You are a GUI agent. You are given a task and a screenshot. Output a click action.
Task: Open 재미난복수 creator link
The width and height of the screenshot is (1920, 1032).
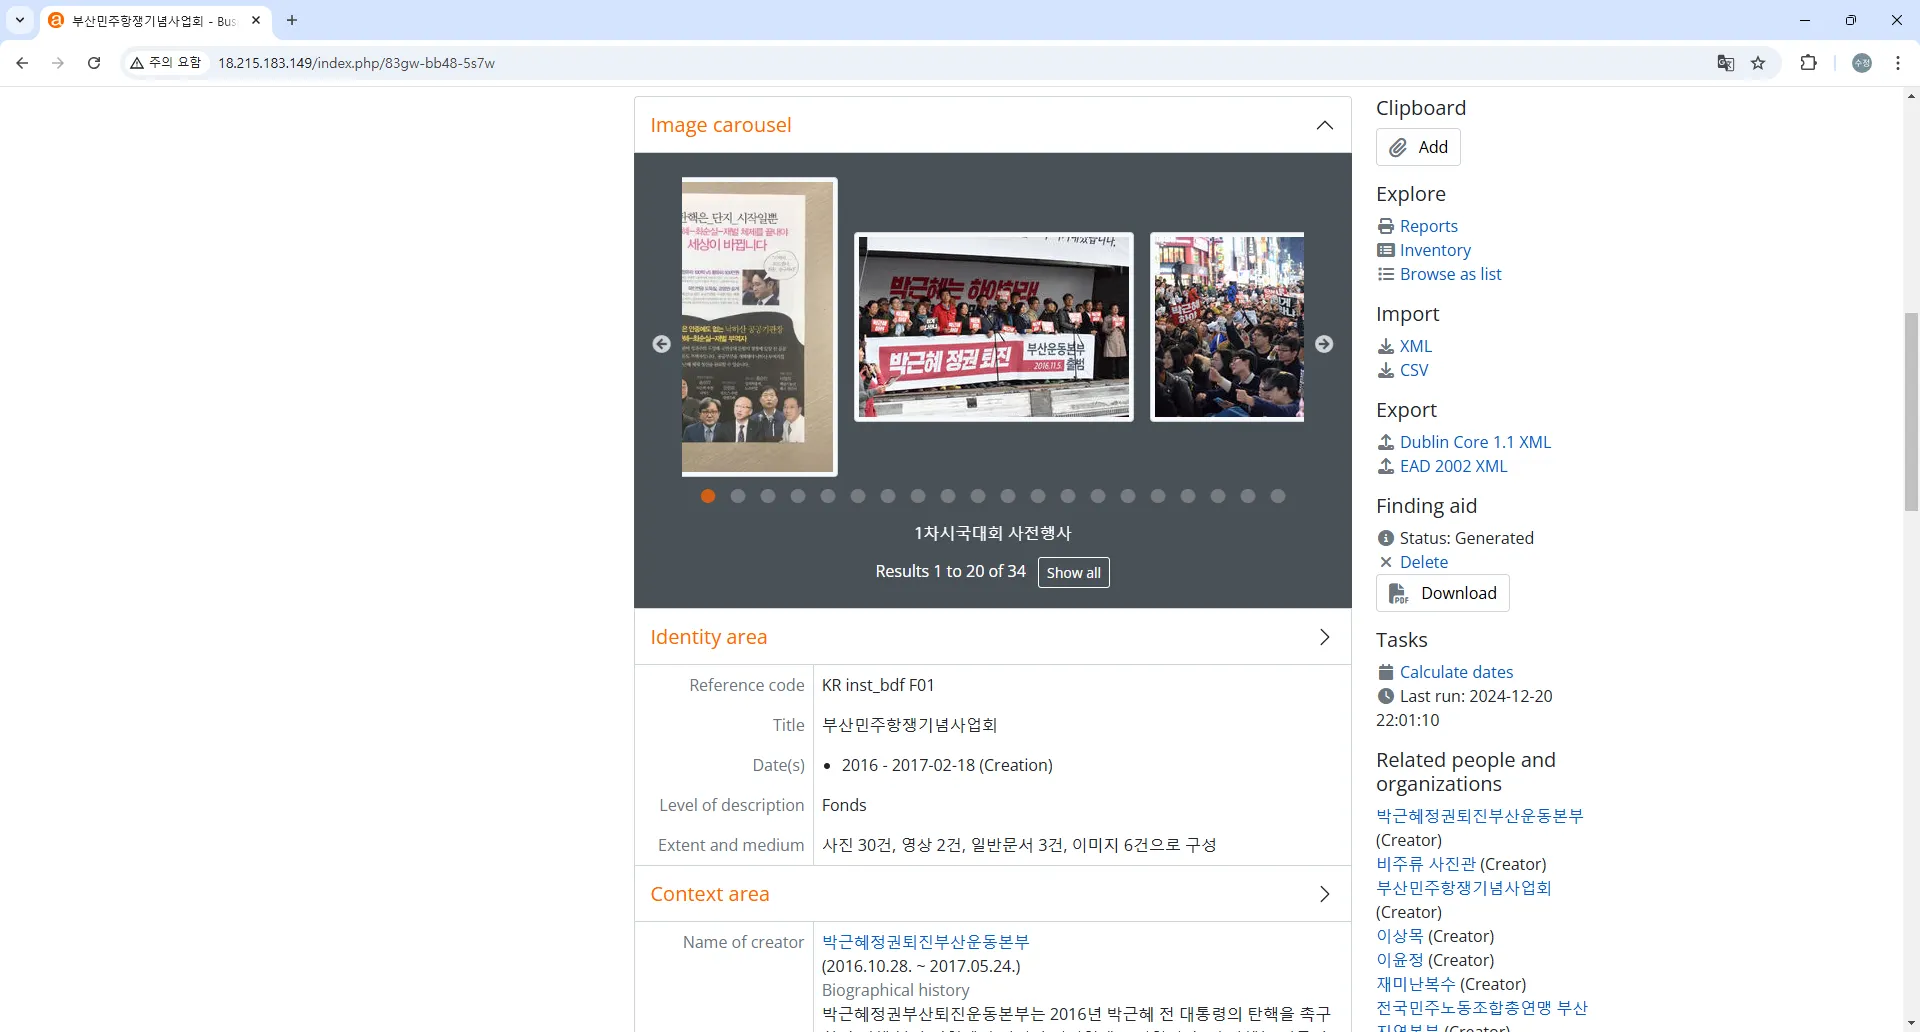(1416, 984)
